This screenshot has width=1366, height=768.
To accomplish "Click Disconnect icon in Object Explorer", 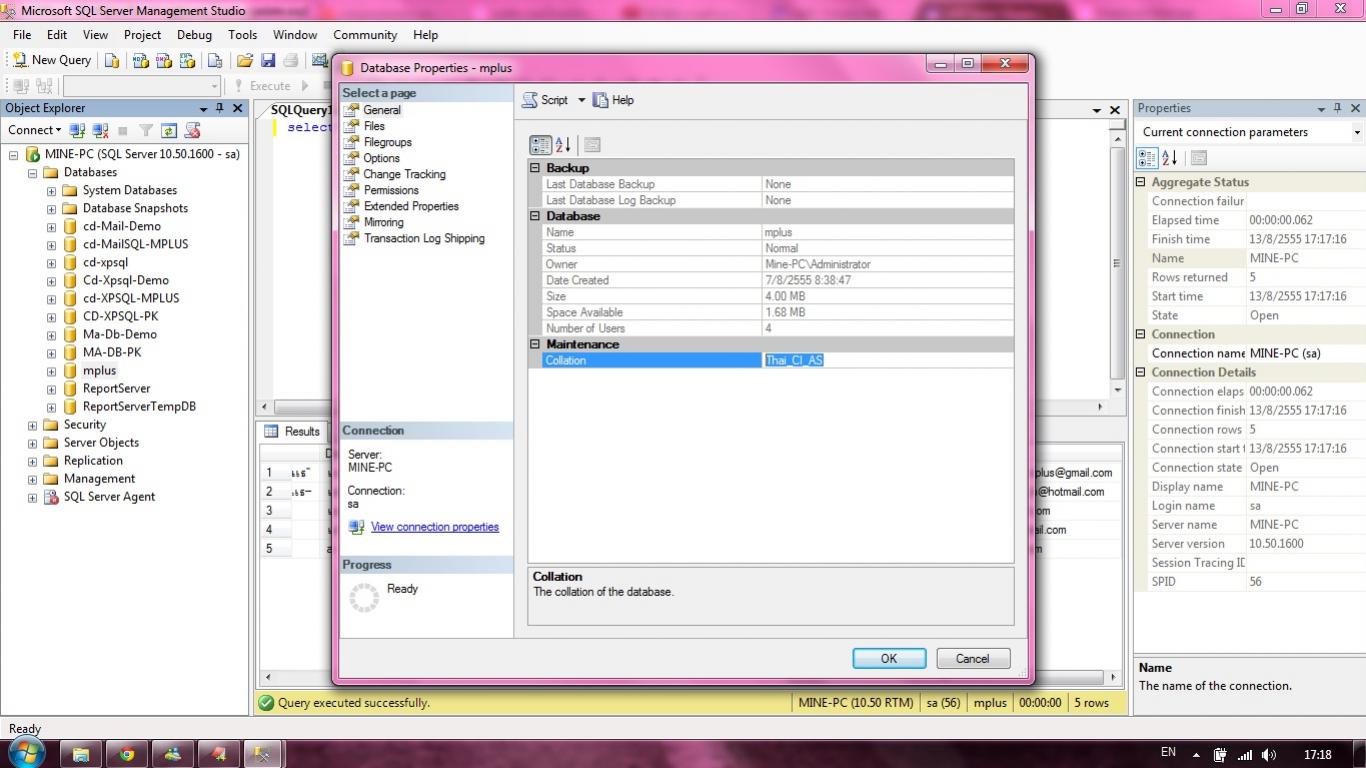I will pyautogui.click(x=100, y=130).
